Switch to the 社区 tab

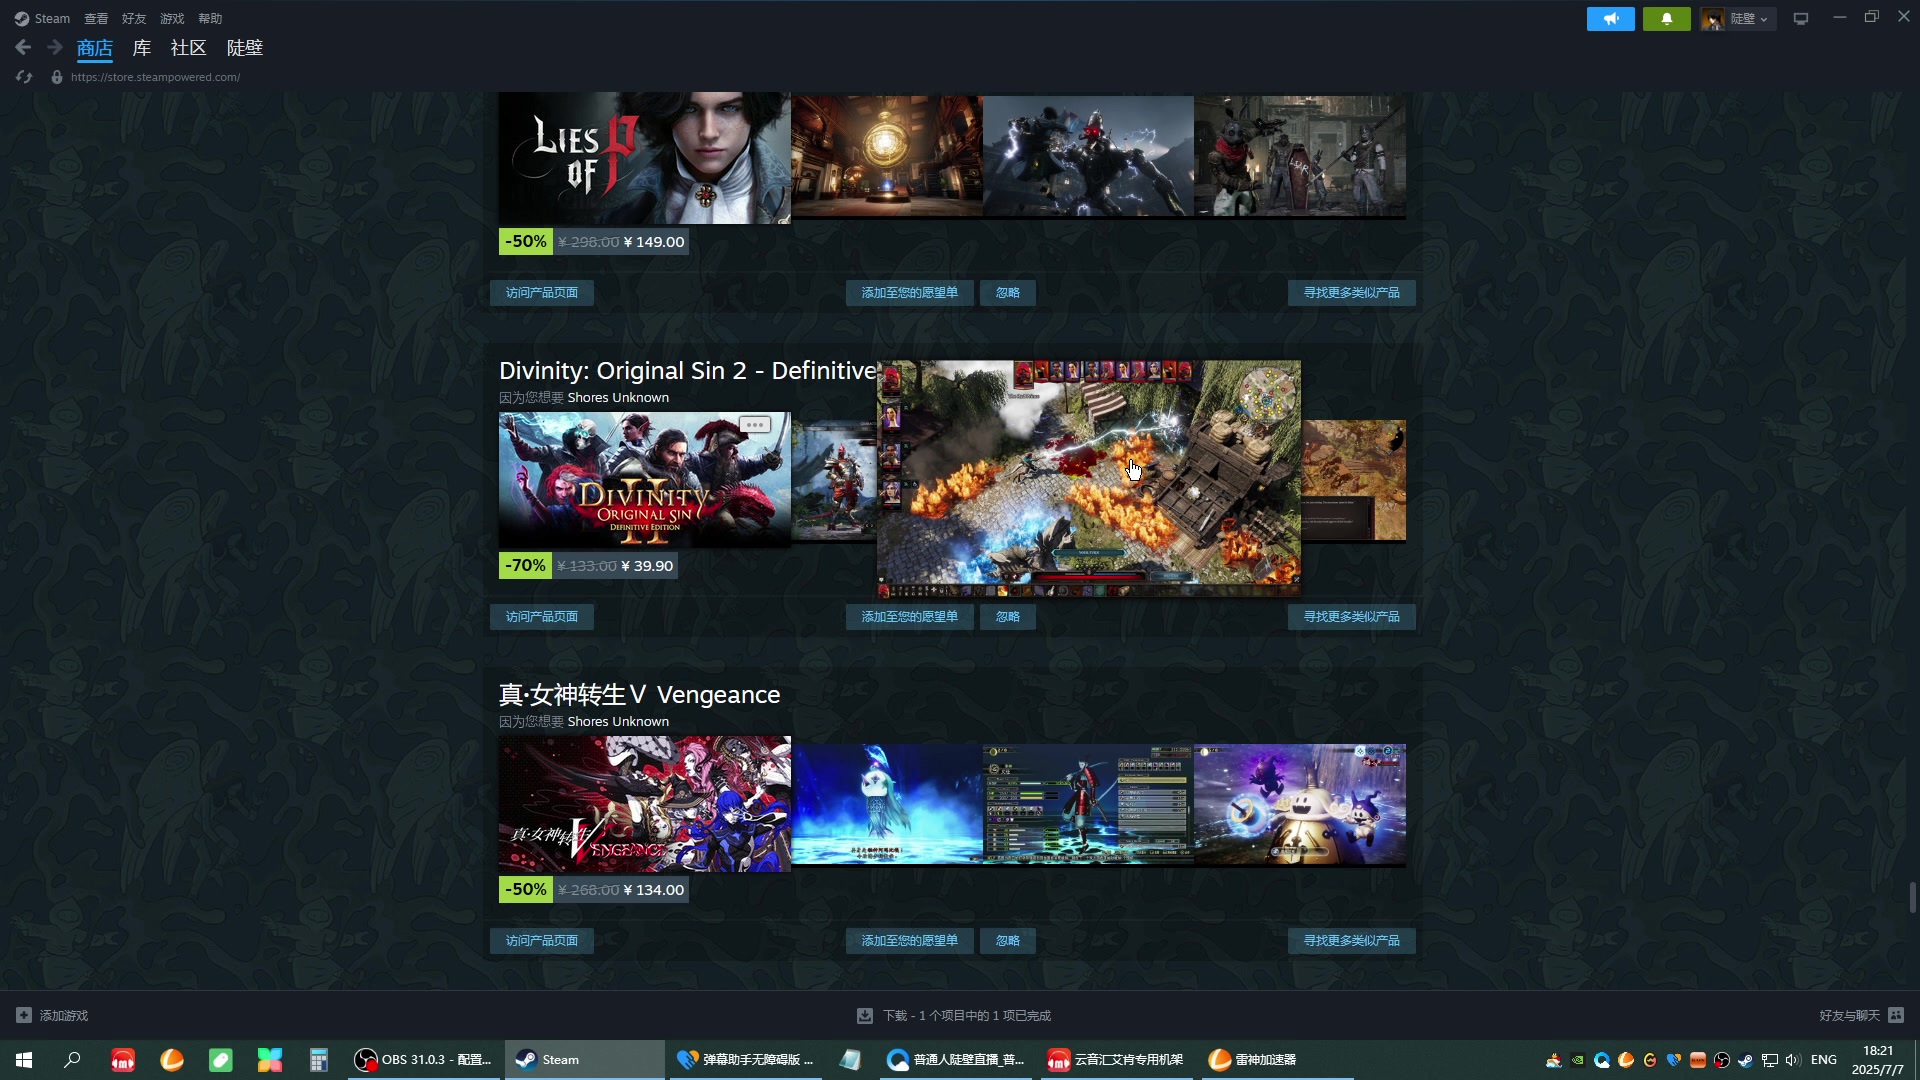coord(188,48)
